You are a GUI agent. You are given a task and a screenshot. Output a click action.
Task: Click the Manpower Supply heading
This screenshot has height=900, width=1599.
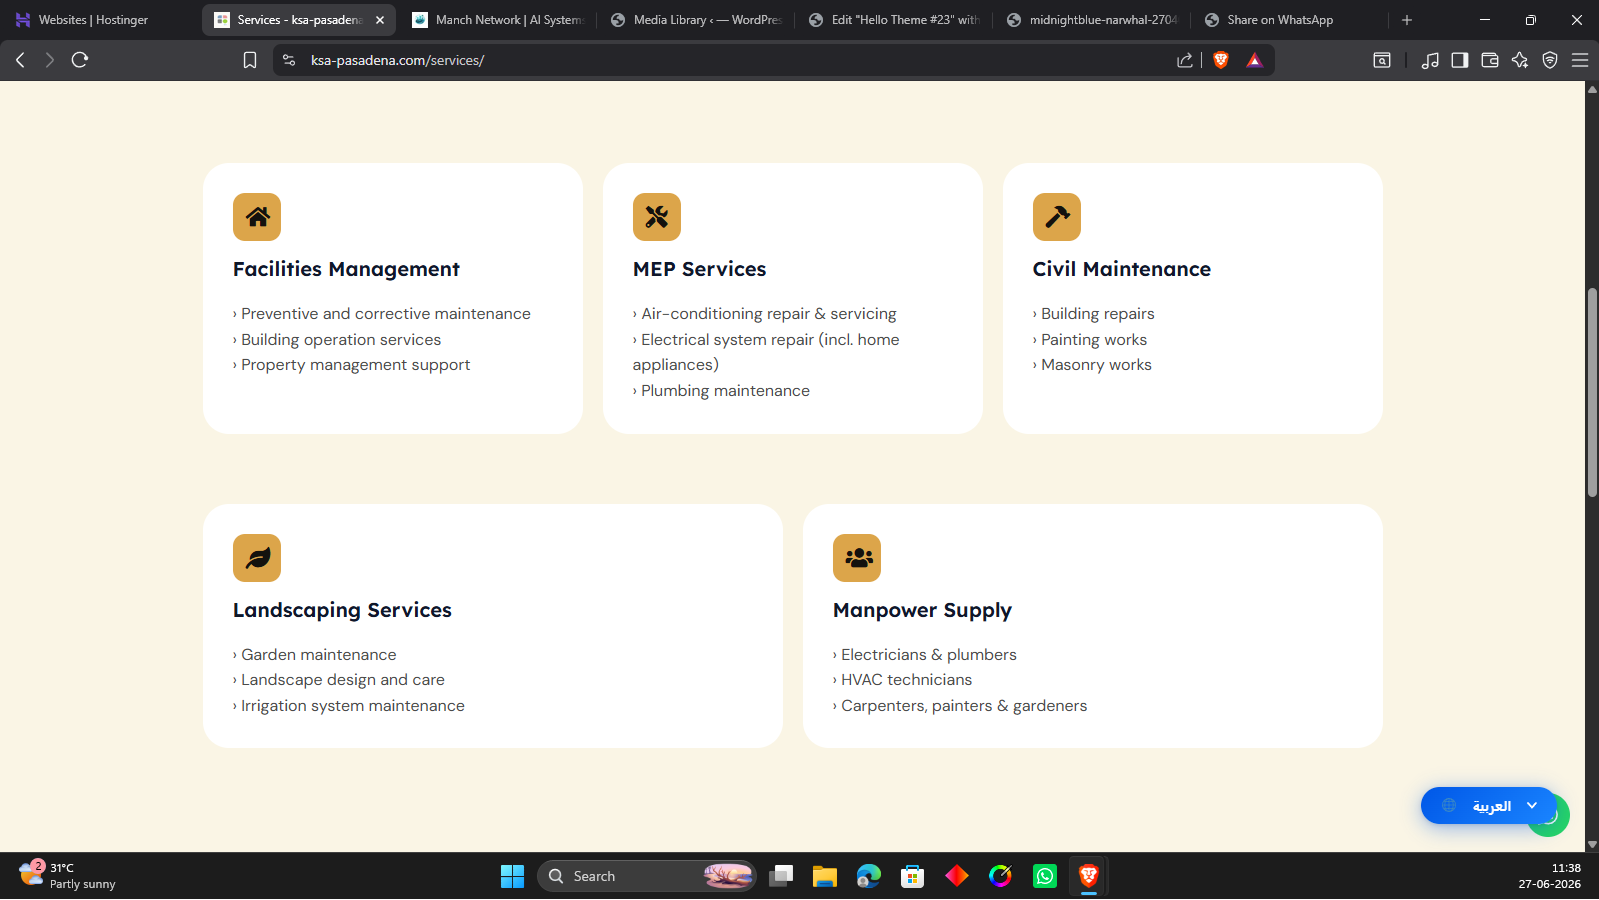(922, 610)
